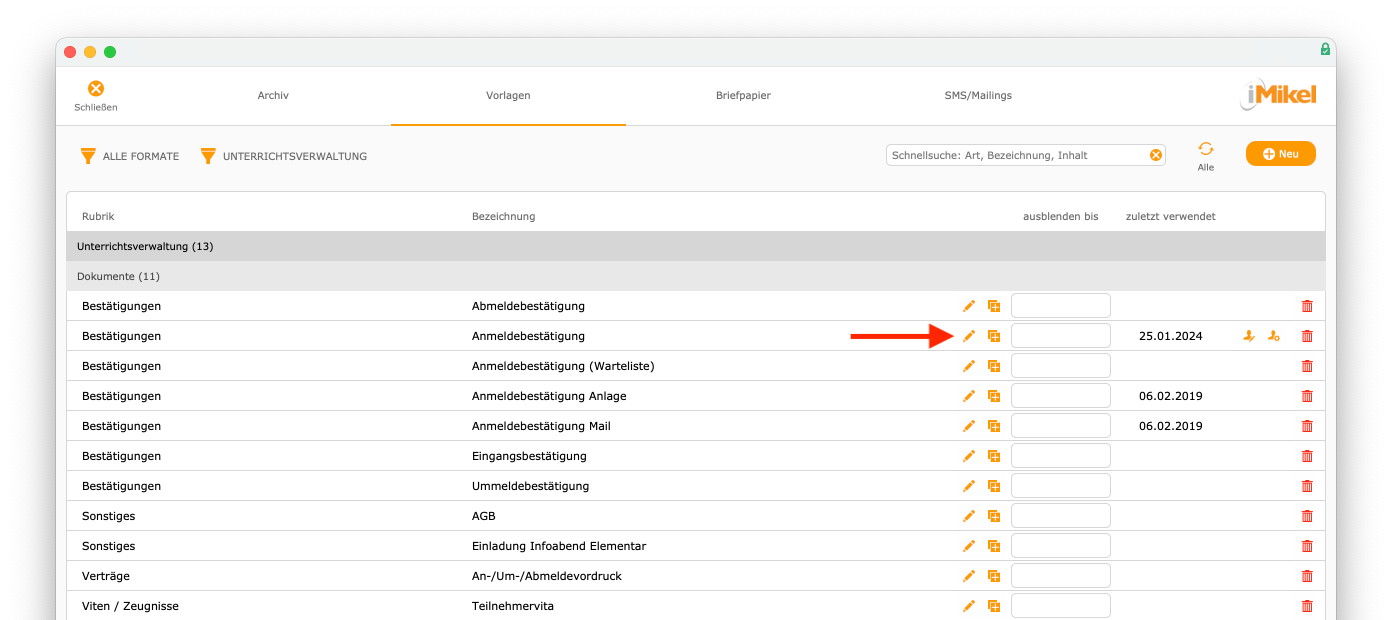Viewport: 1392px width, 620px height.
Task: Click ausblenden bis field for Abmeldebestätigung
Action: point(1061,306)
